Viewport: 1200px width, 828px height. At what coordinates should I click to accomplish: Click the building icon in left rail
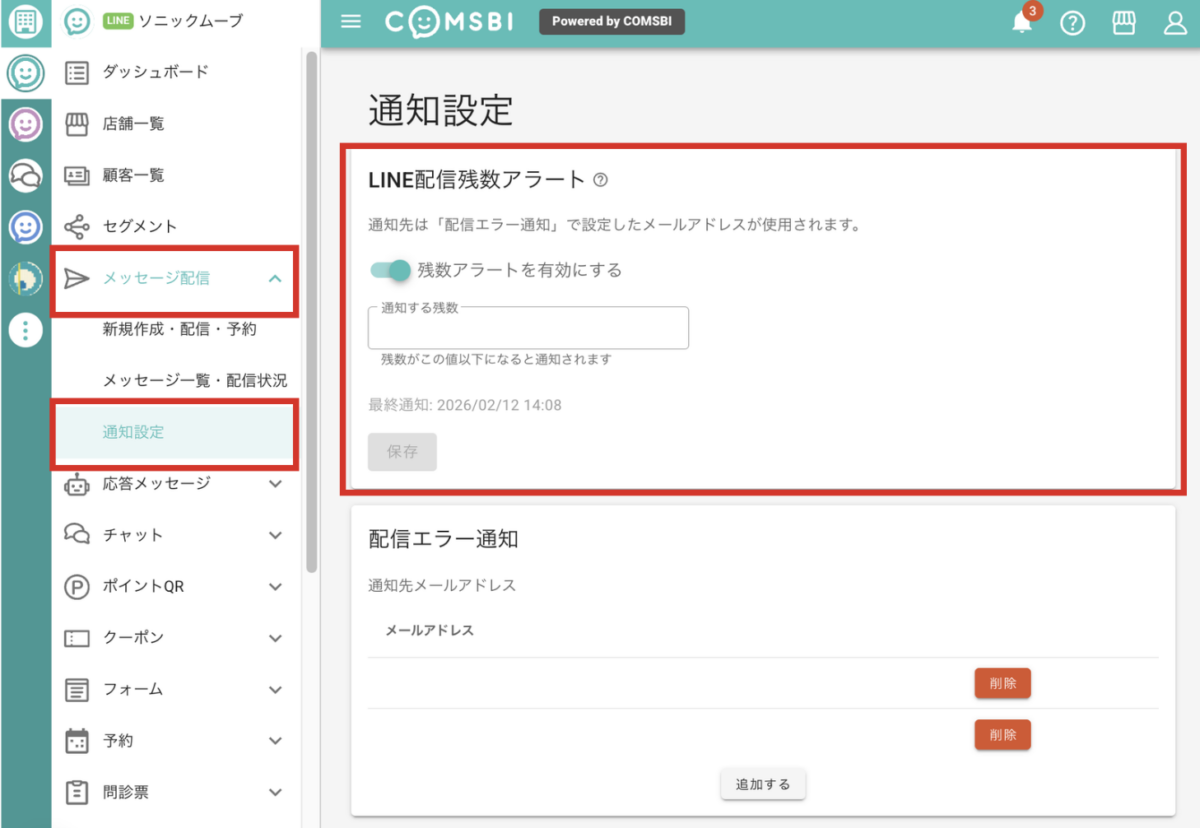click(25, 22)
